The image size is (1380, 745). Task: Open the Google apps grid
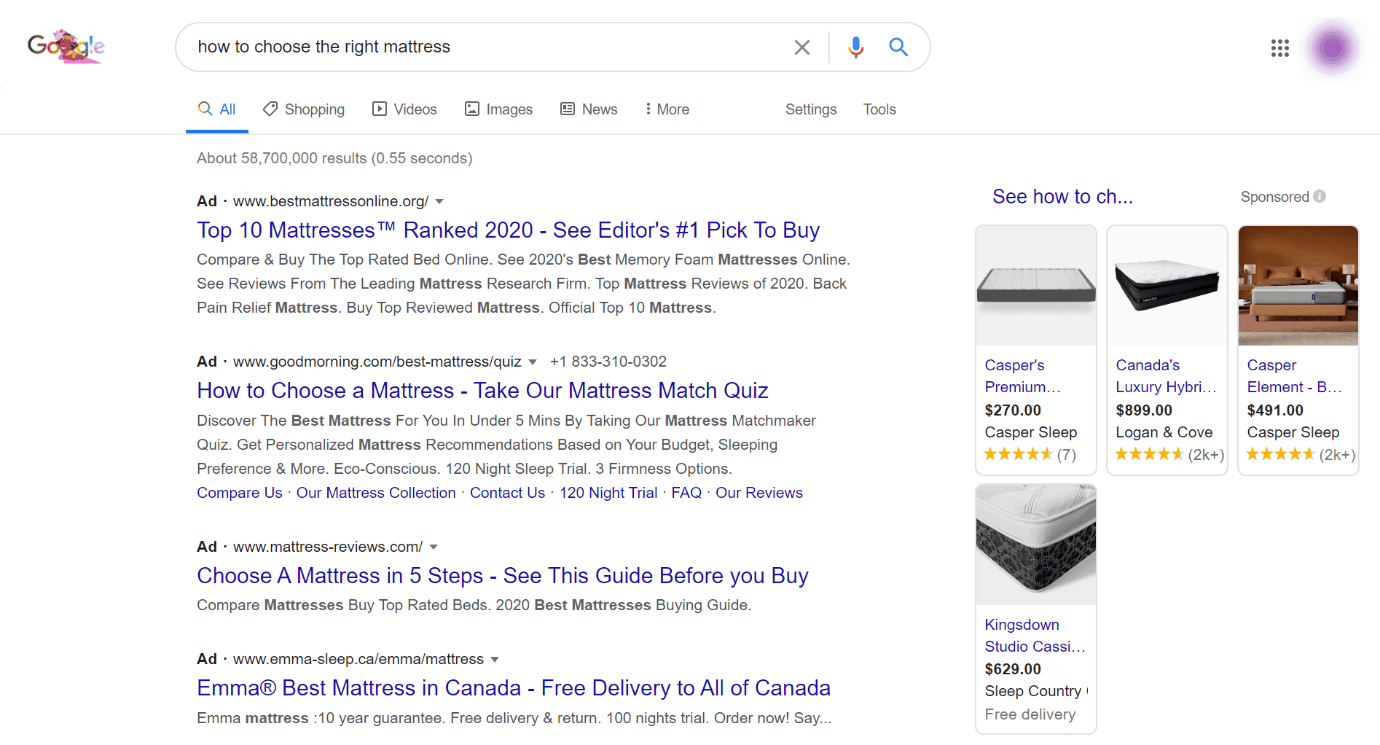pos(1280,48)
